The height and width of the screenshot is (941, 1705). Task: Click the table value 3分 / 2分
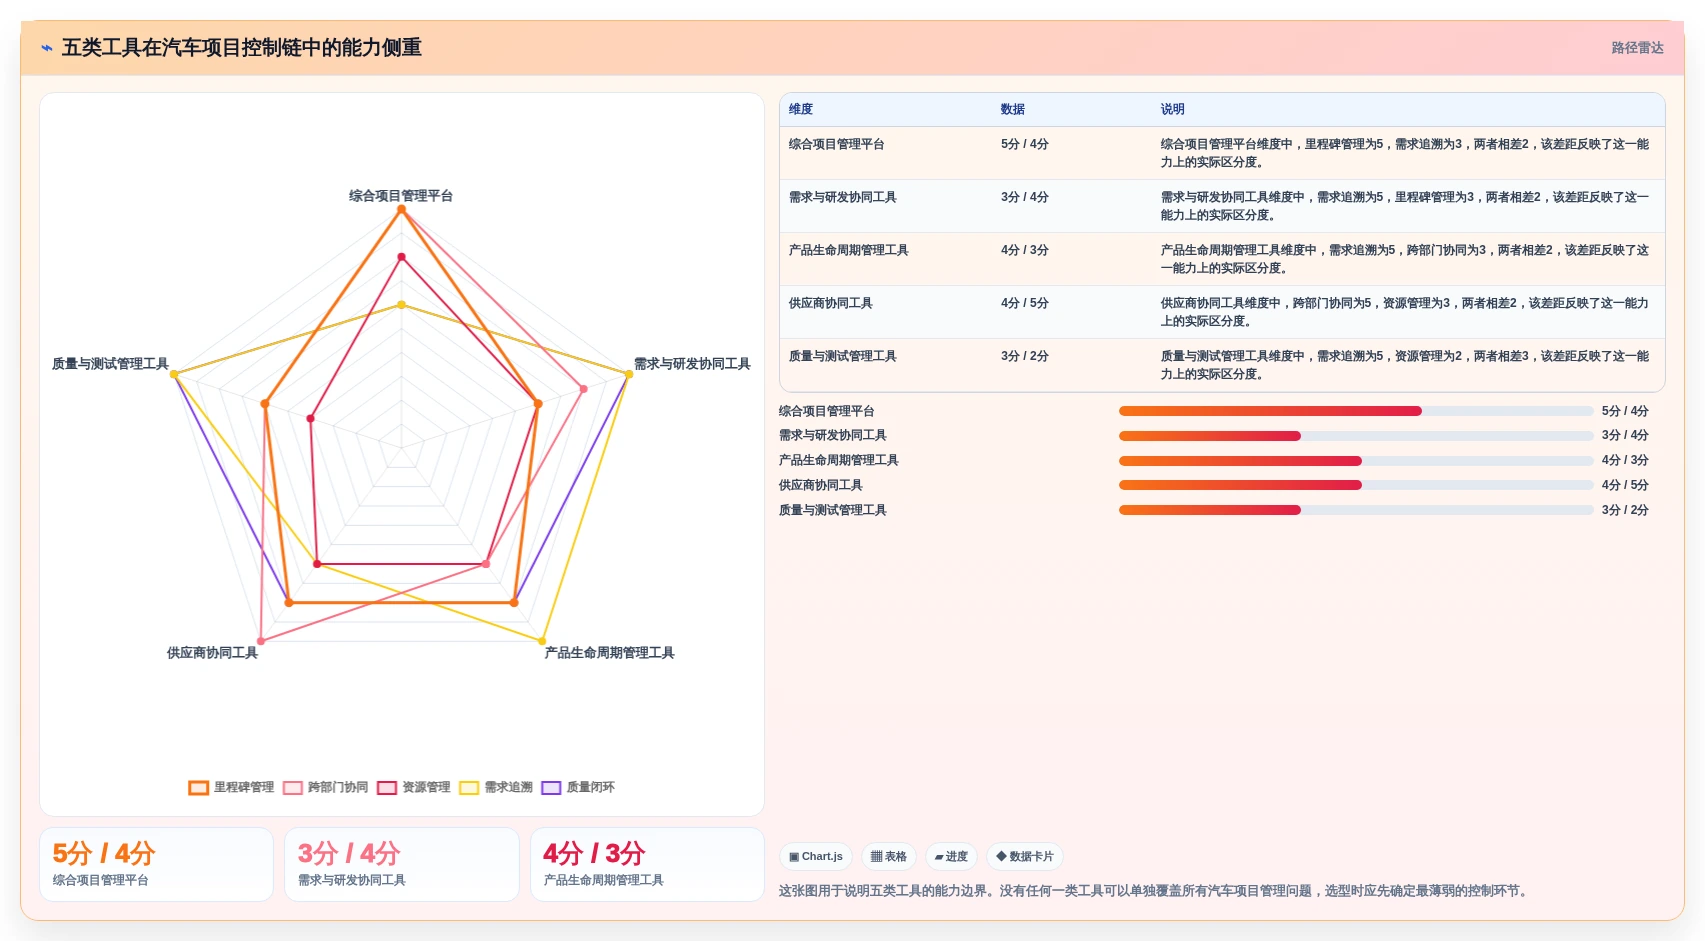point(1024,356)
